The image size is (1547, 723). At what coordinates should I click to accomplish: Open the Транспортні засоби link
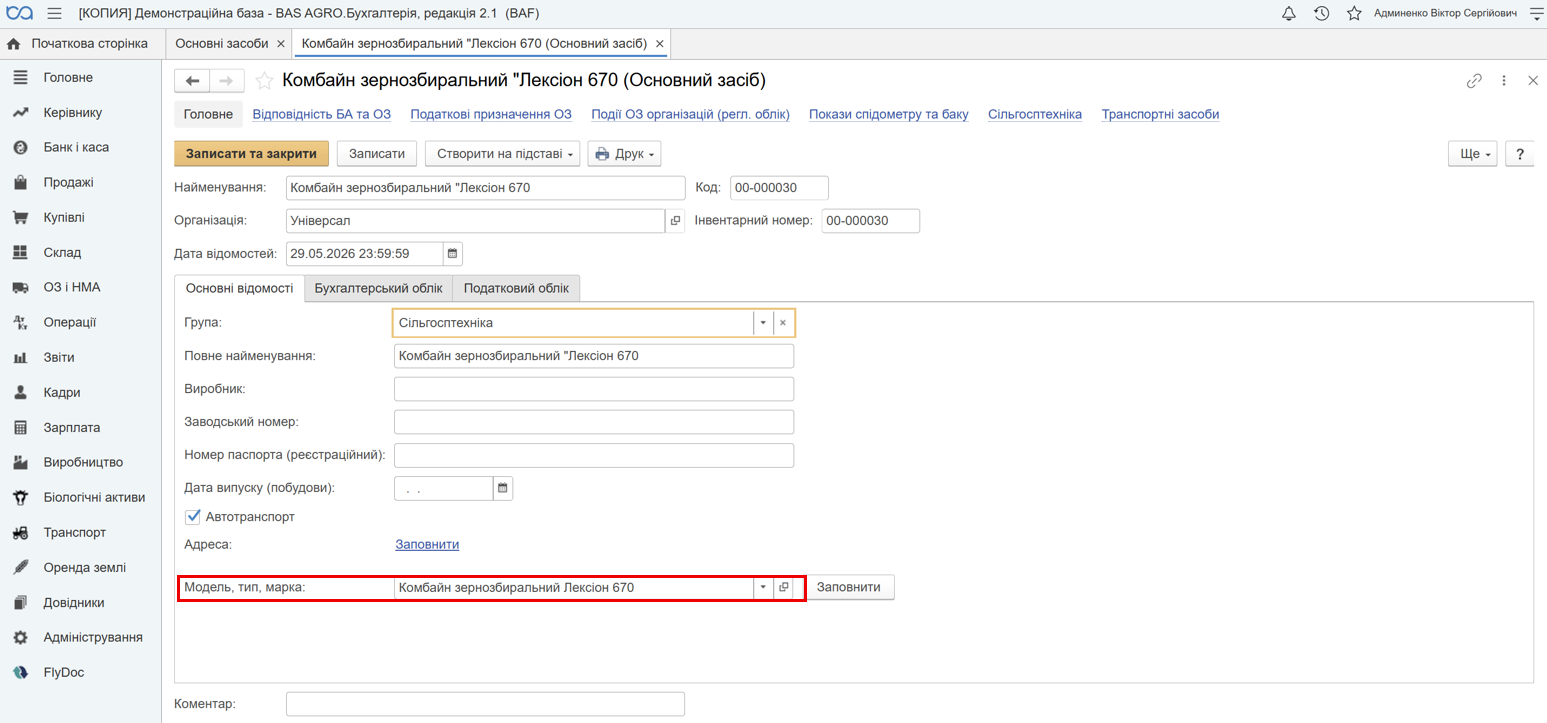coord(1160,114)
